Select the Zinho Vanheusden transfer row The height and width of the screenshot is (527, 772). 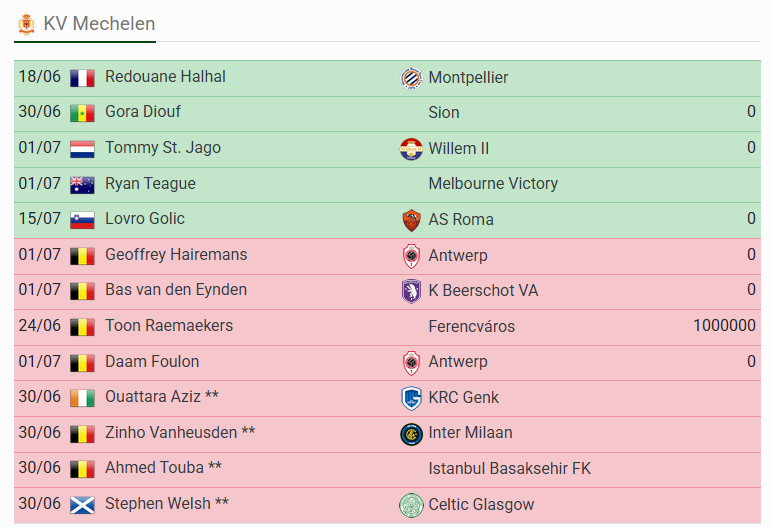(387, 434)
